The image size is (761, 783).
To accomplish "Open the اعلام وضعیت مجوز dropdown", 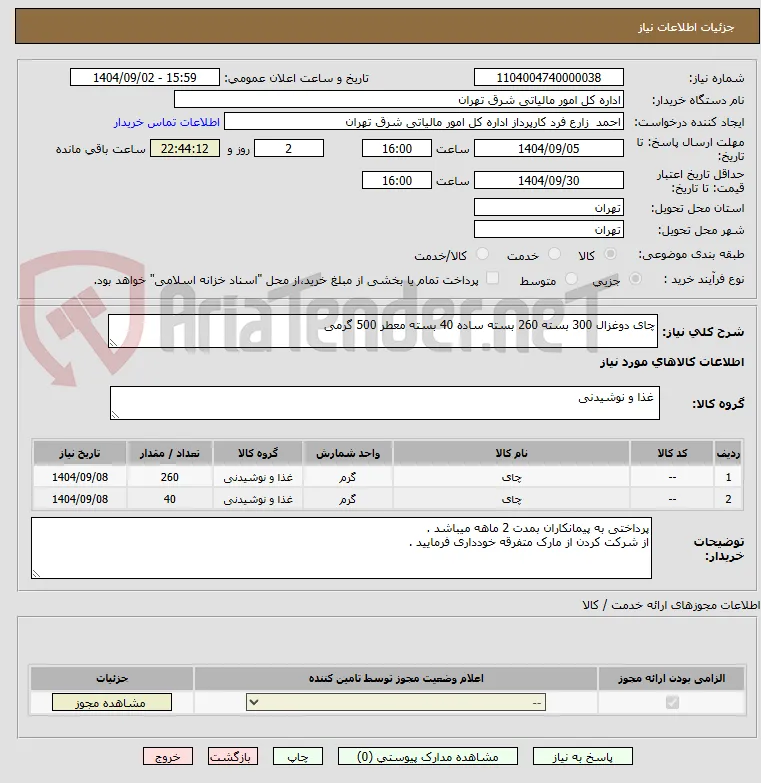I will tap(395, 702).
